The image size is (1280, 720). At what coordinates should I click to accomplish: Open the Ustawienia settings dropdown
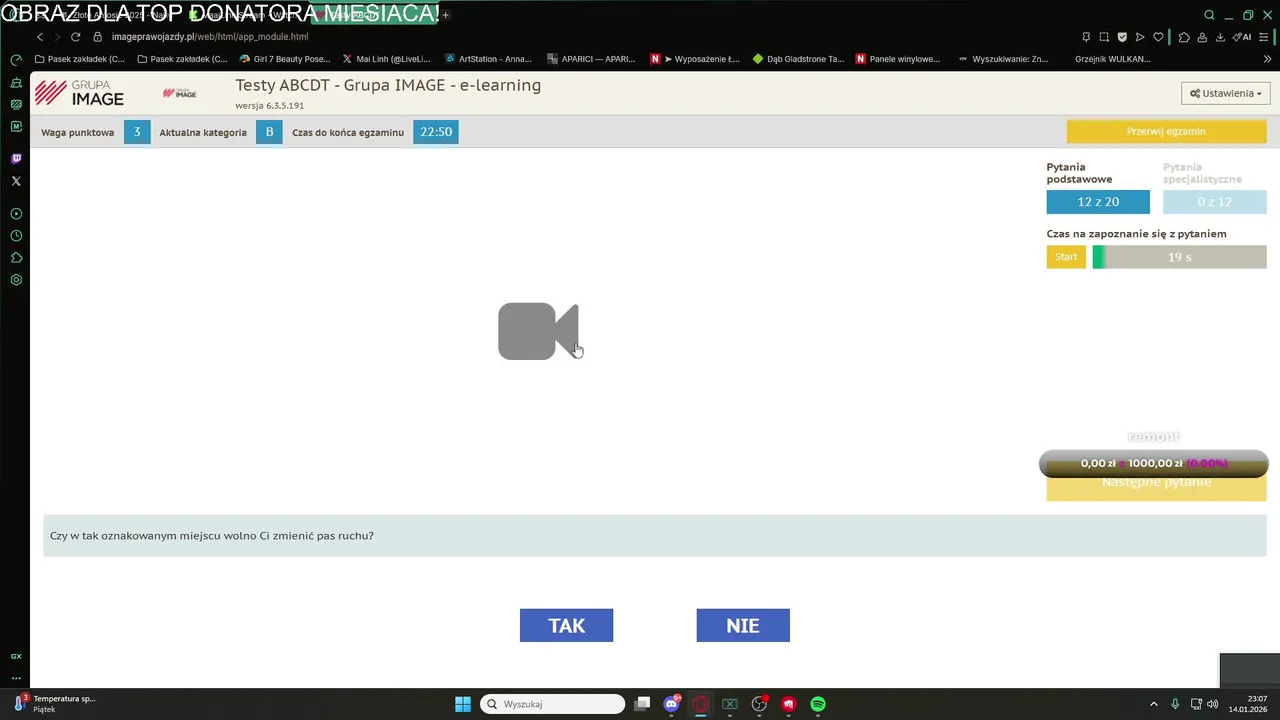pyautogui.click(x=1225, y=93)
